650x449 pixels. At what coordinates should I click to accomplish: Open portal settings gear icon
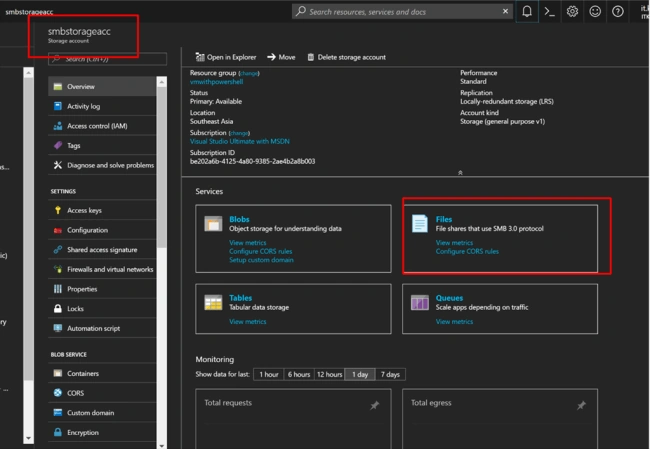pyautogui.click(x=572, y=12)
